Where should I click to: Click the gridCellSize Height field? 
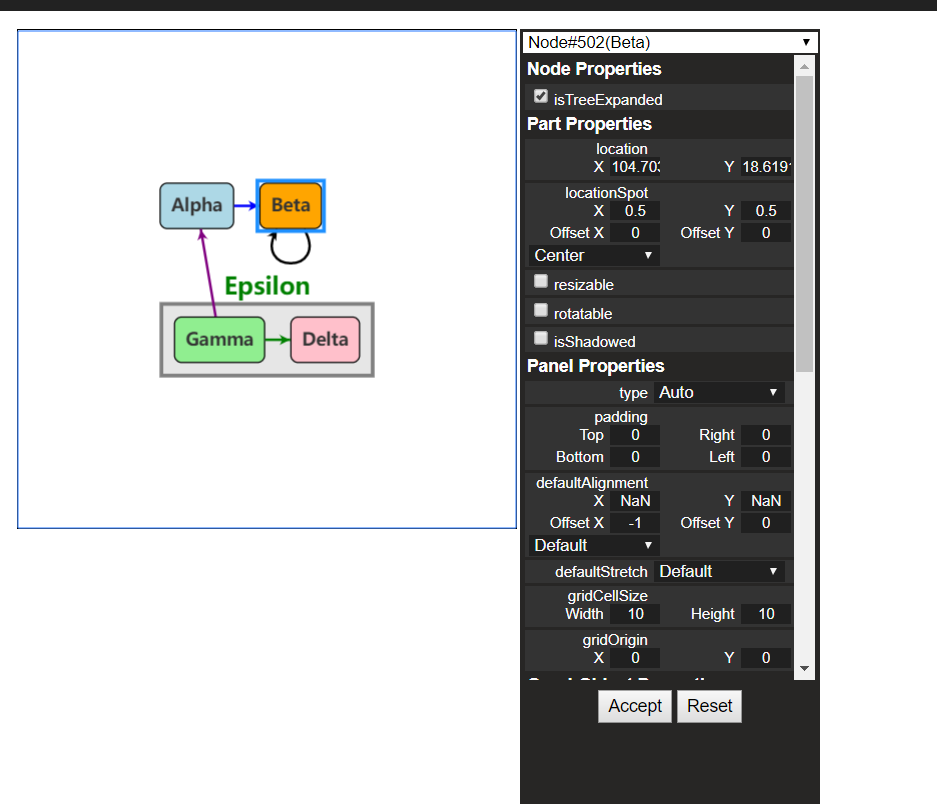(x=765, y=614)
